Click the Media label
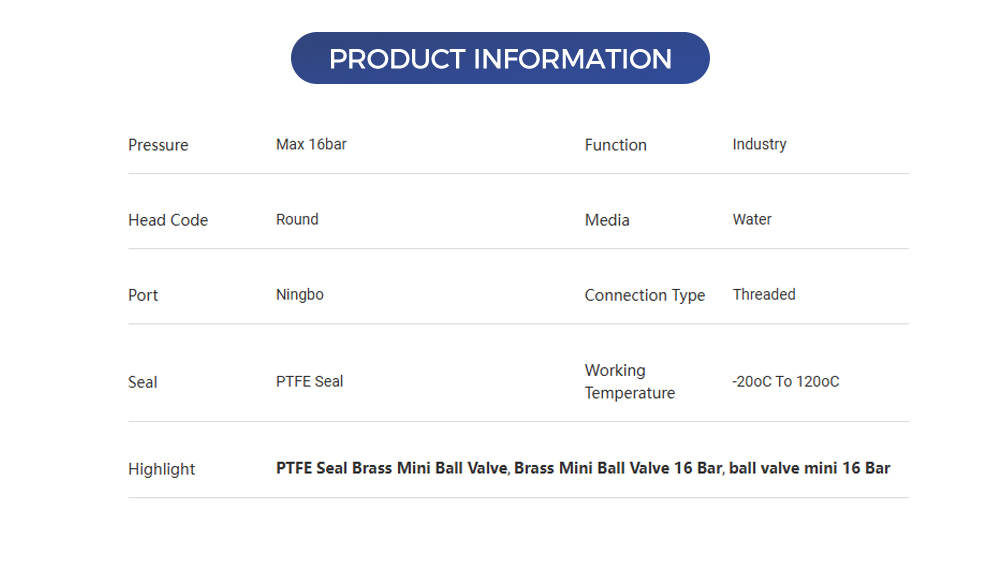Image resolution: width=1000 pixels, height=564 pixels. point(607,220)
